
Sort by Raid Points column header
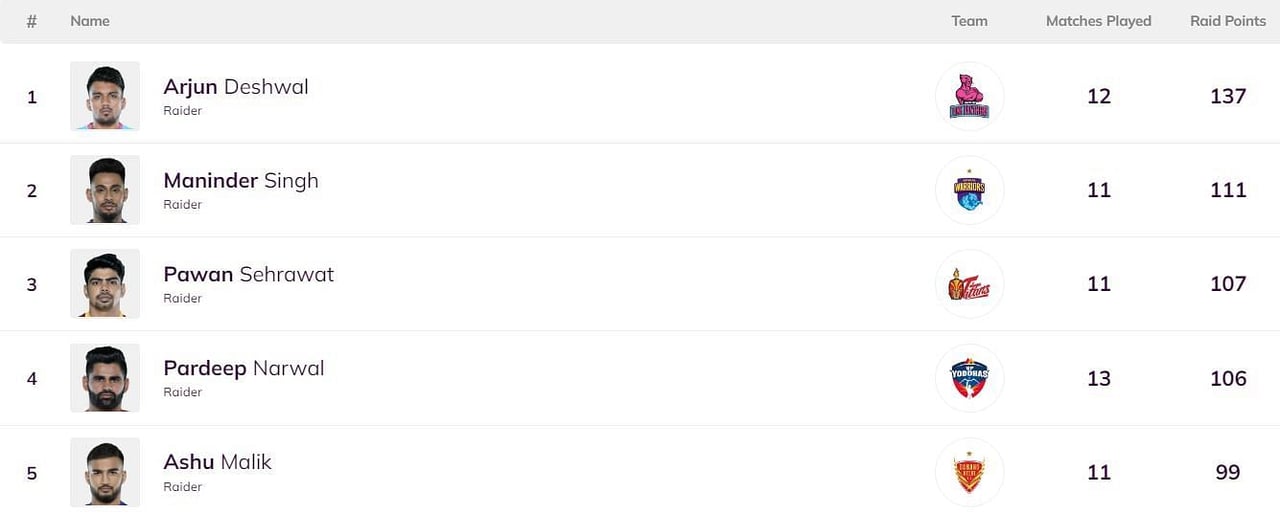(1228, 21)
